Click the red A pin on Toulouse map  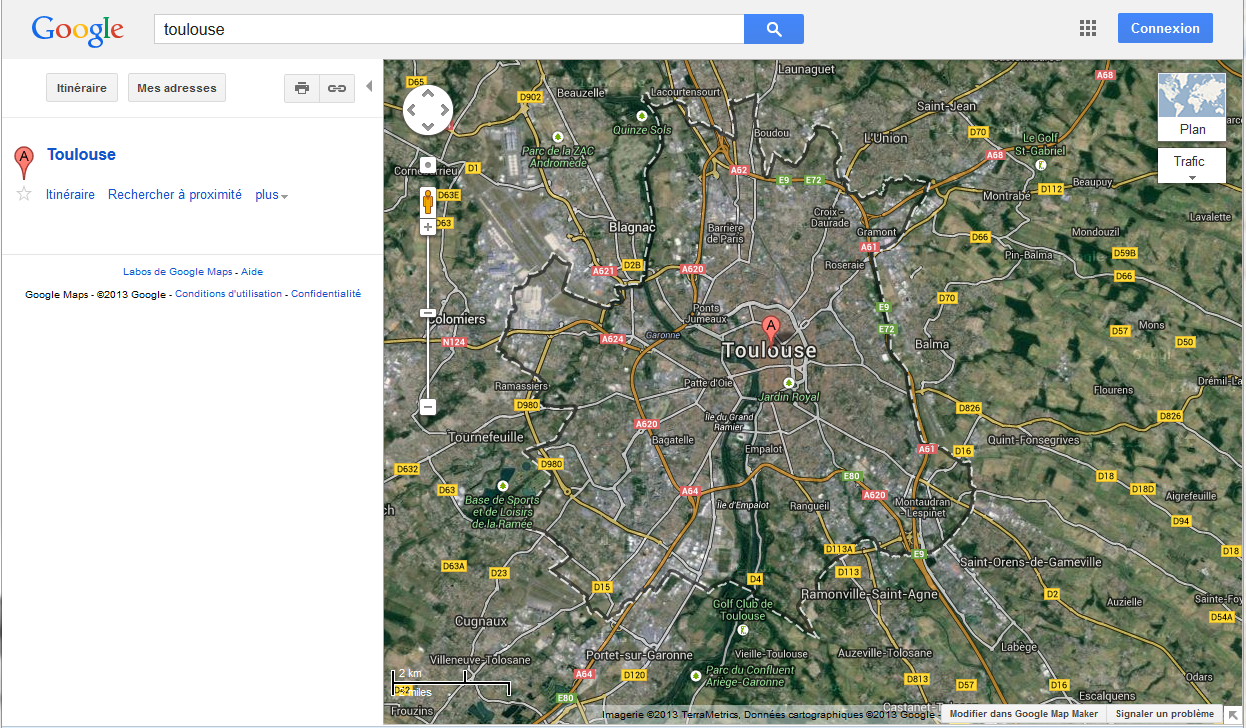tap(771, 331)
